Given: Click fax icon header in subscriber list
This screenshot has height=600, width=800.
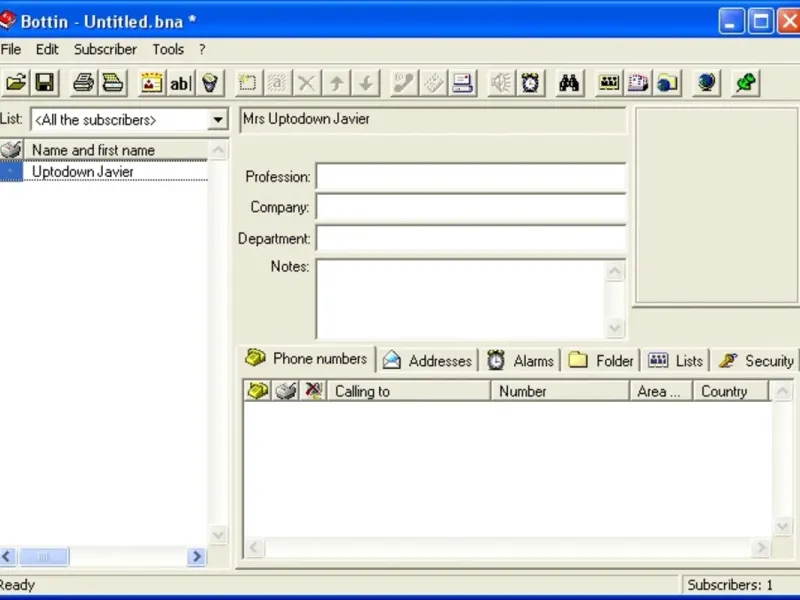Looking at the screenshot, I should [x=11, y=150].
